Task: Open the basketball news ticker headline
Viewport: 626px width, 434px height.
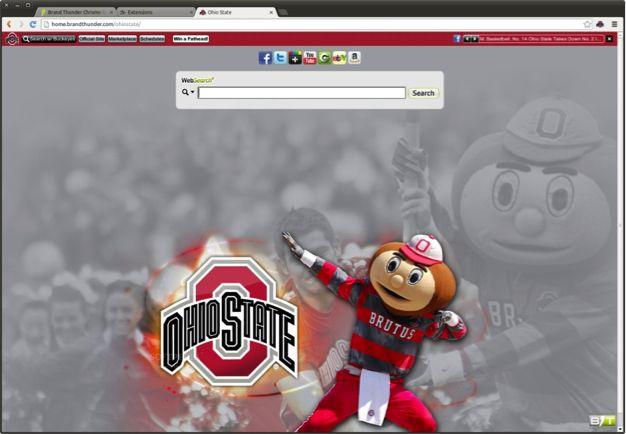Action: click(x=540, y=39)
